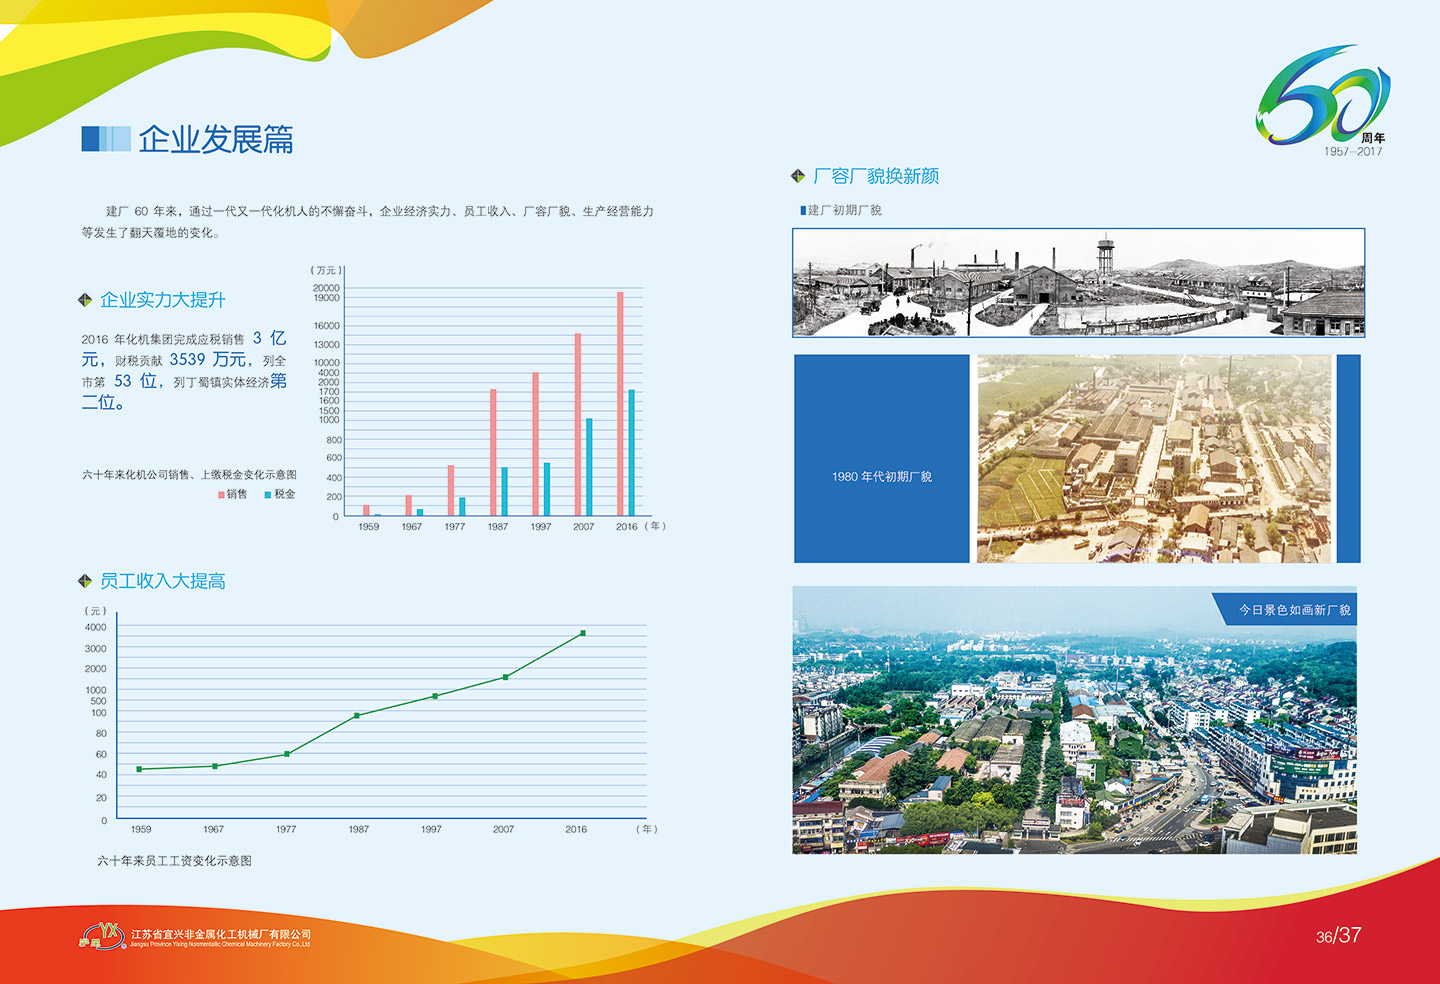Viewport: 1440px width, 984px height.
Task: Click the 江苏省宜兴非金属化工机械厂有限公司 footer name
Action: (221, 934)
